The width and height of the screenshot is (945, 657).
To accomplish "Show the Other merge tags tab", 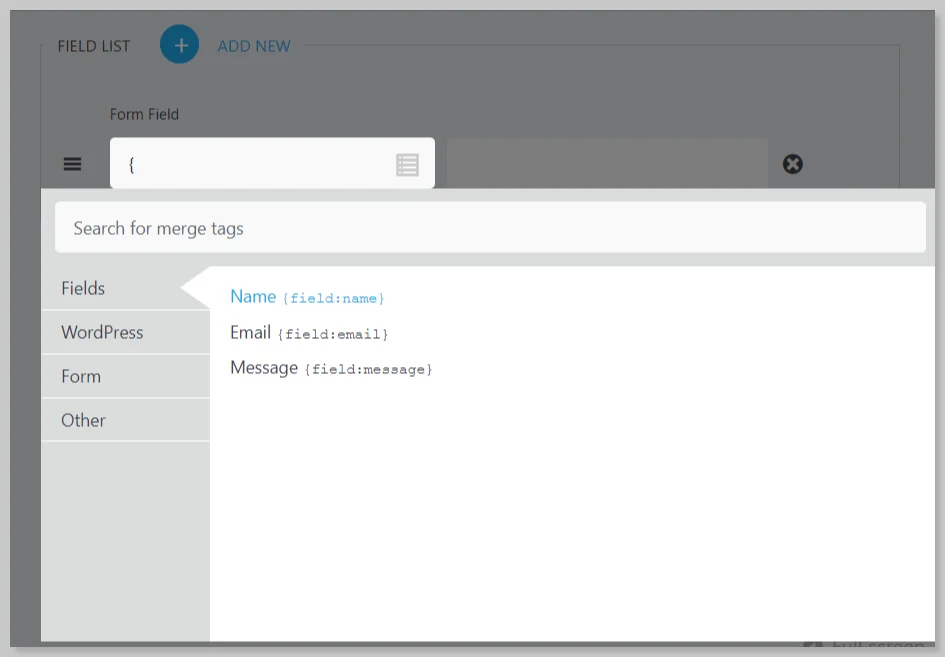I will pyautogui.click(x=83, y=420).
